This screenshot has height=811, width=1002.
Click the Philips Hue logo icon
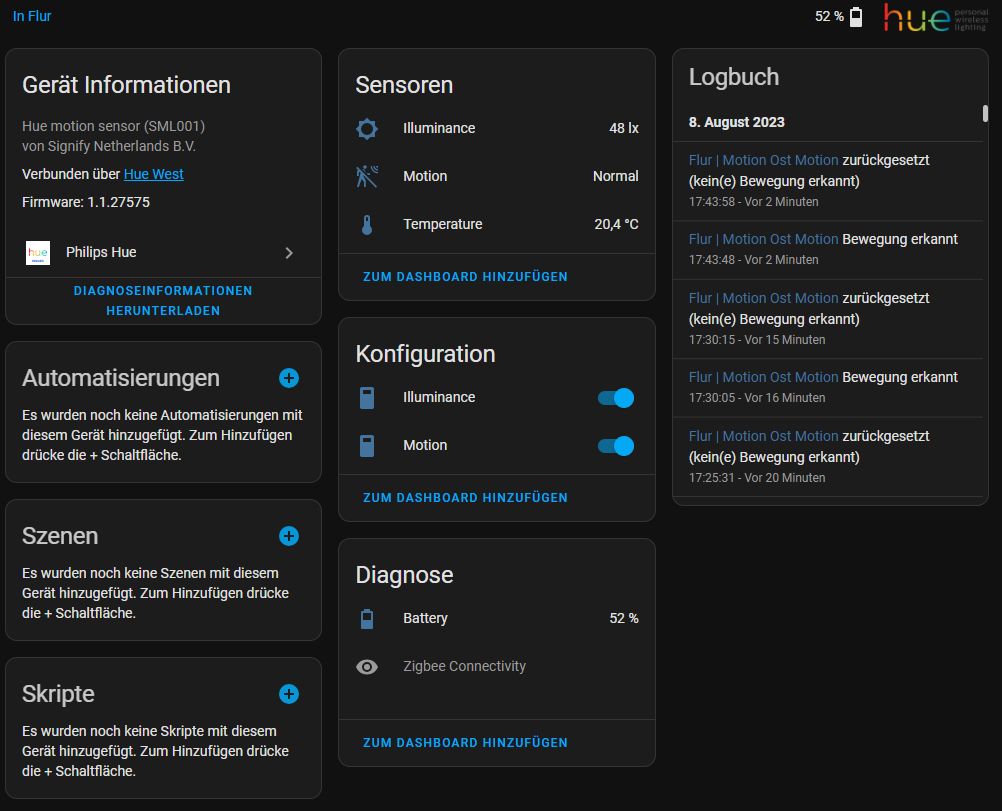click(36, 253)
